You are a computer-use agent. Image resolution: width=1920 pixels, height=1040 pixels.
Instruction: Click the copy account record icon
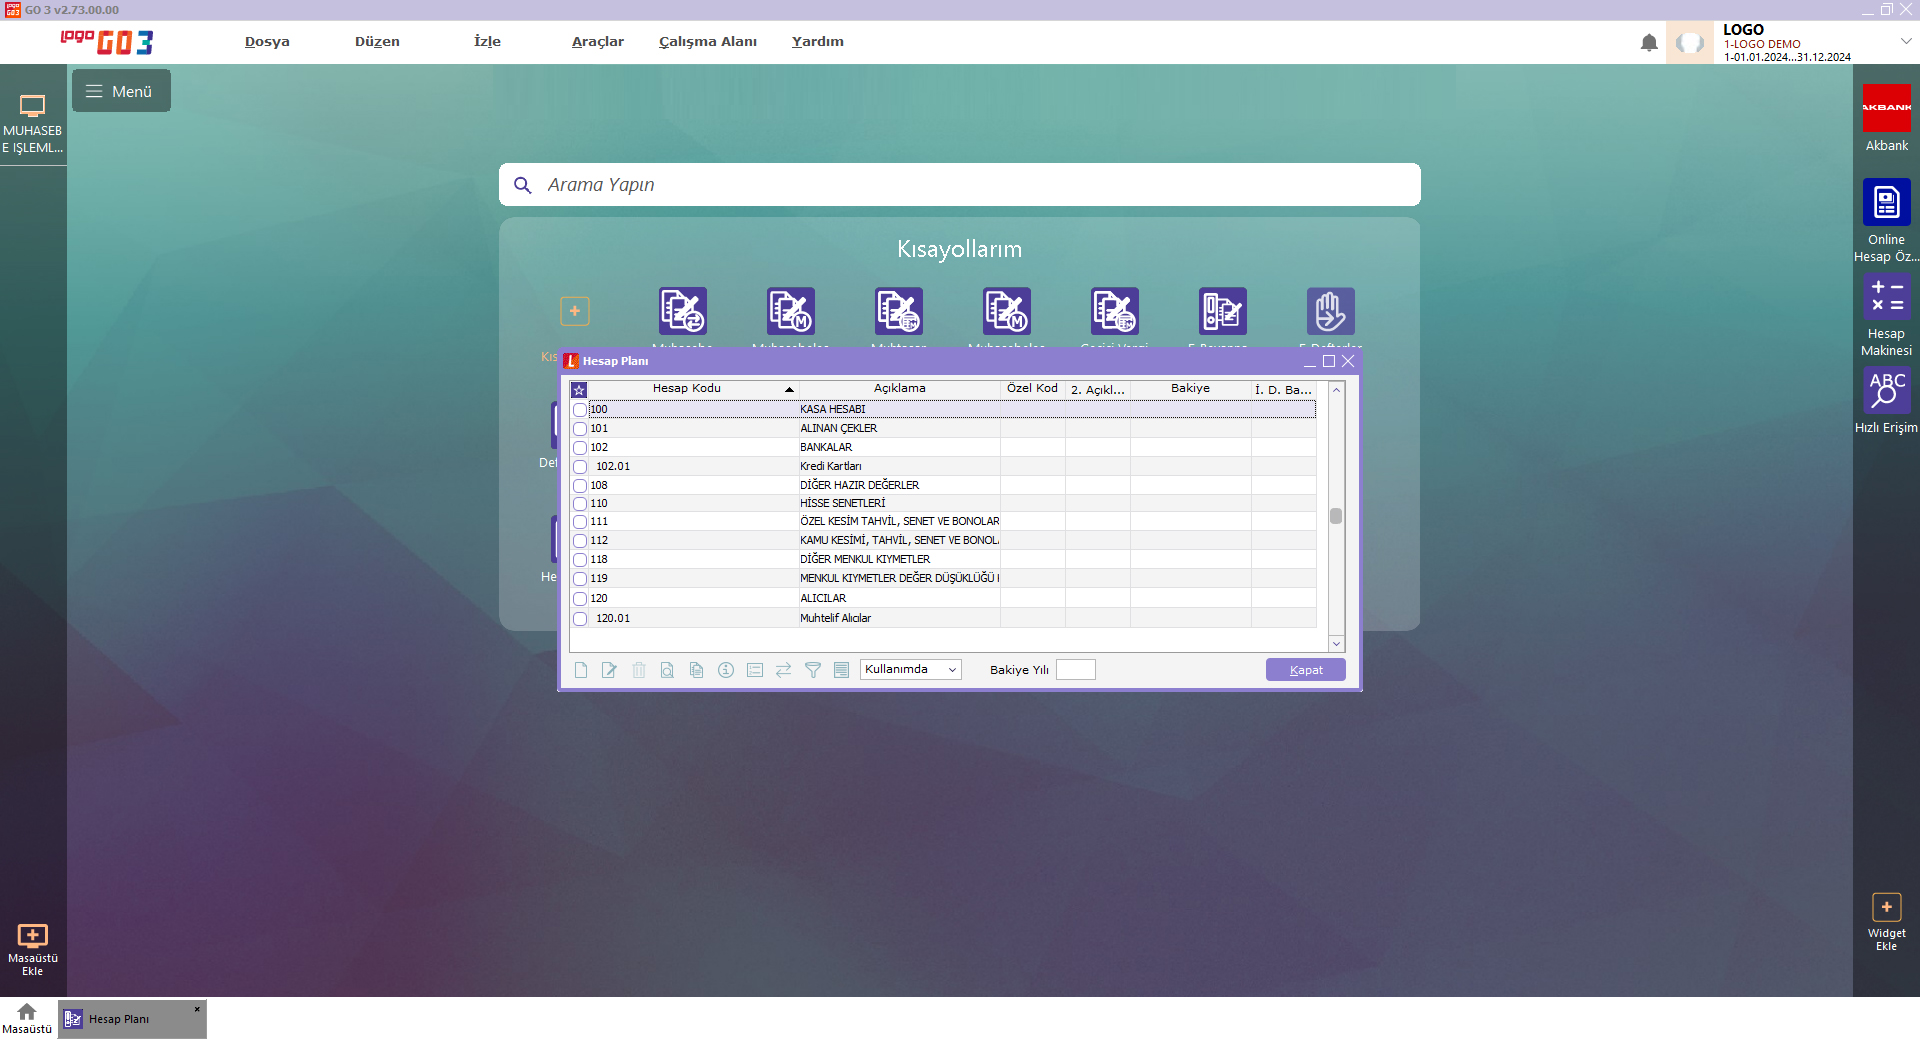(x=696, y=670)
